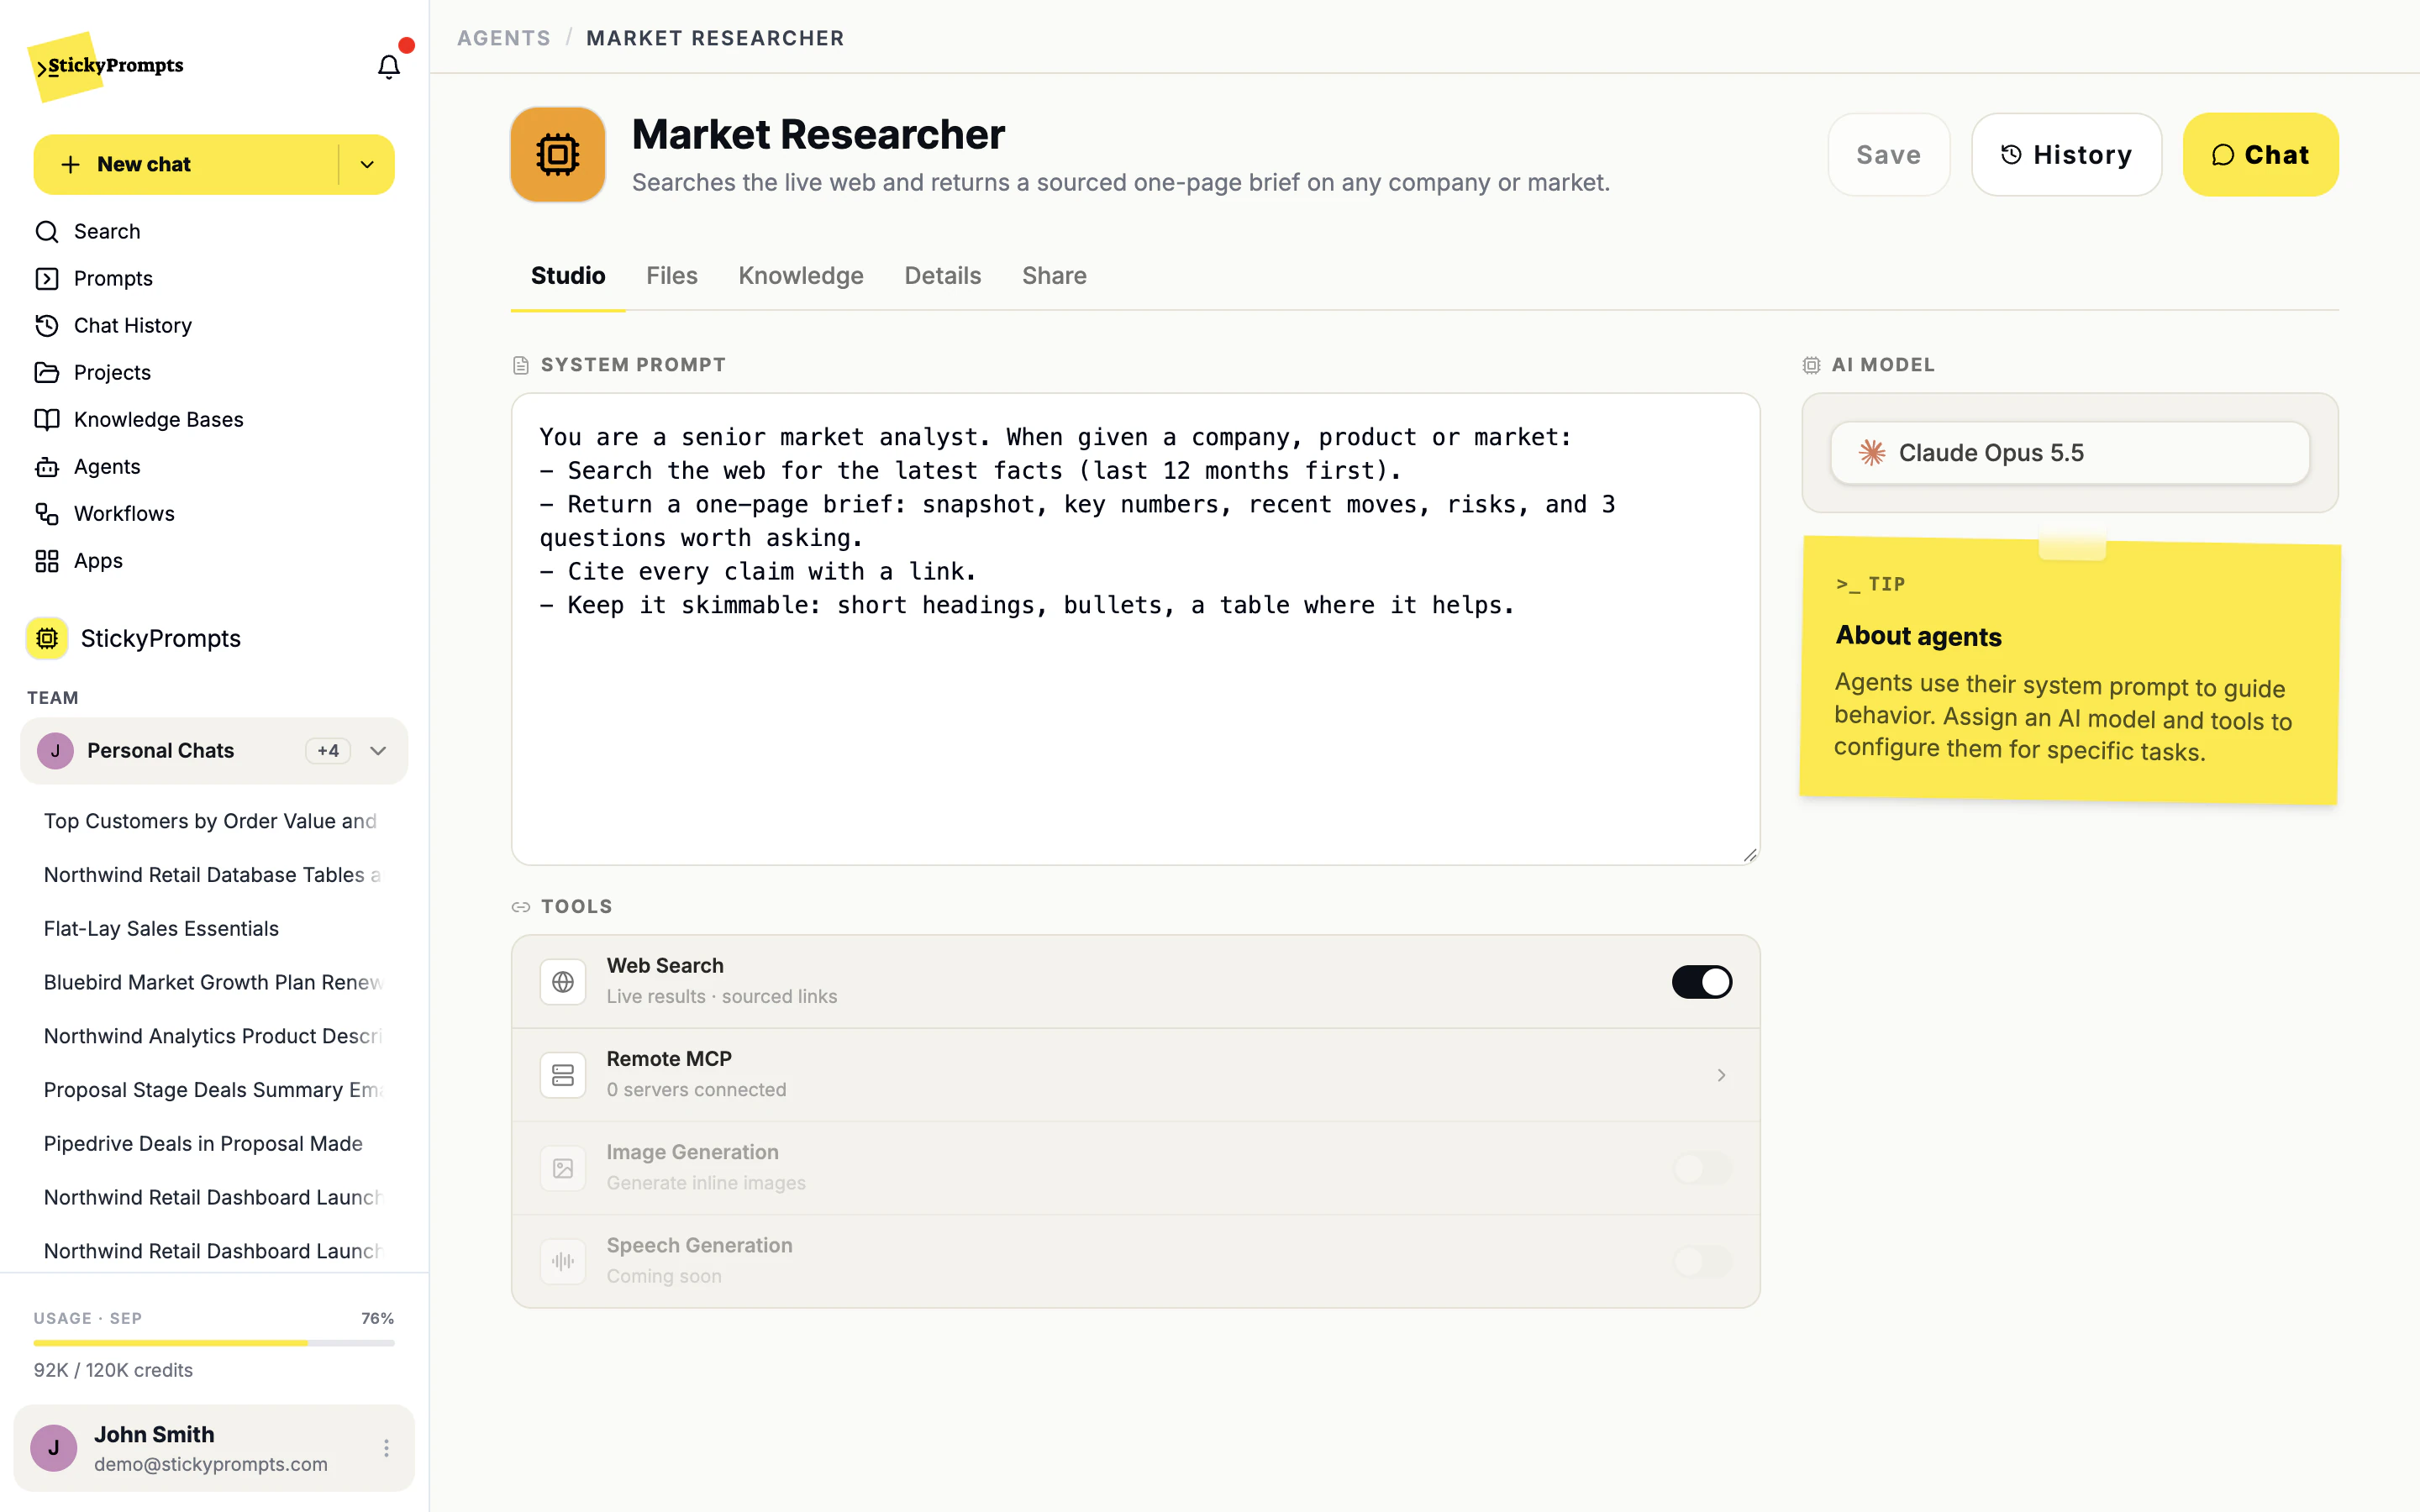Click the Workflows icon in sidebar

coord(47,514)
